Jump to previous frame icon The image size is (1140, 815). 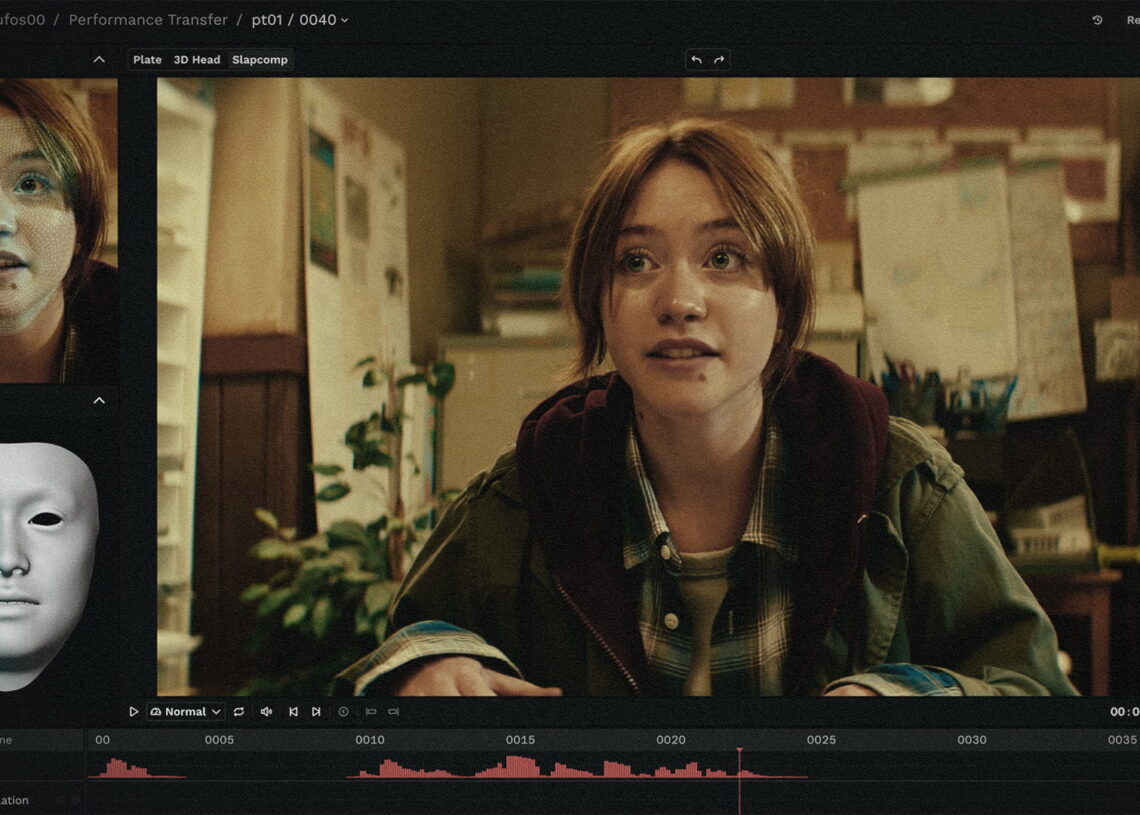[x=293, y=712]
